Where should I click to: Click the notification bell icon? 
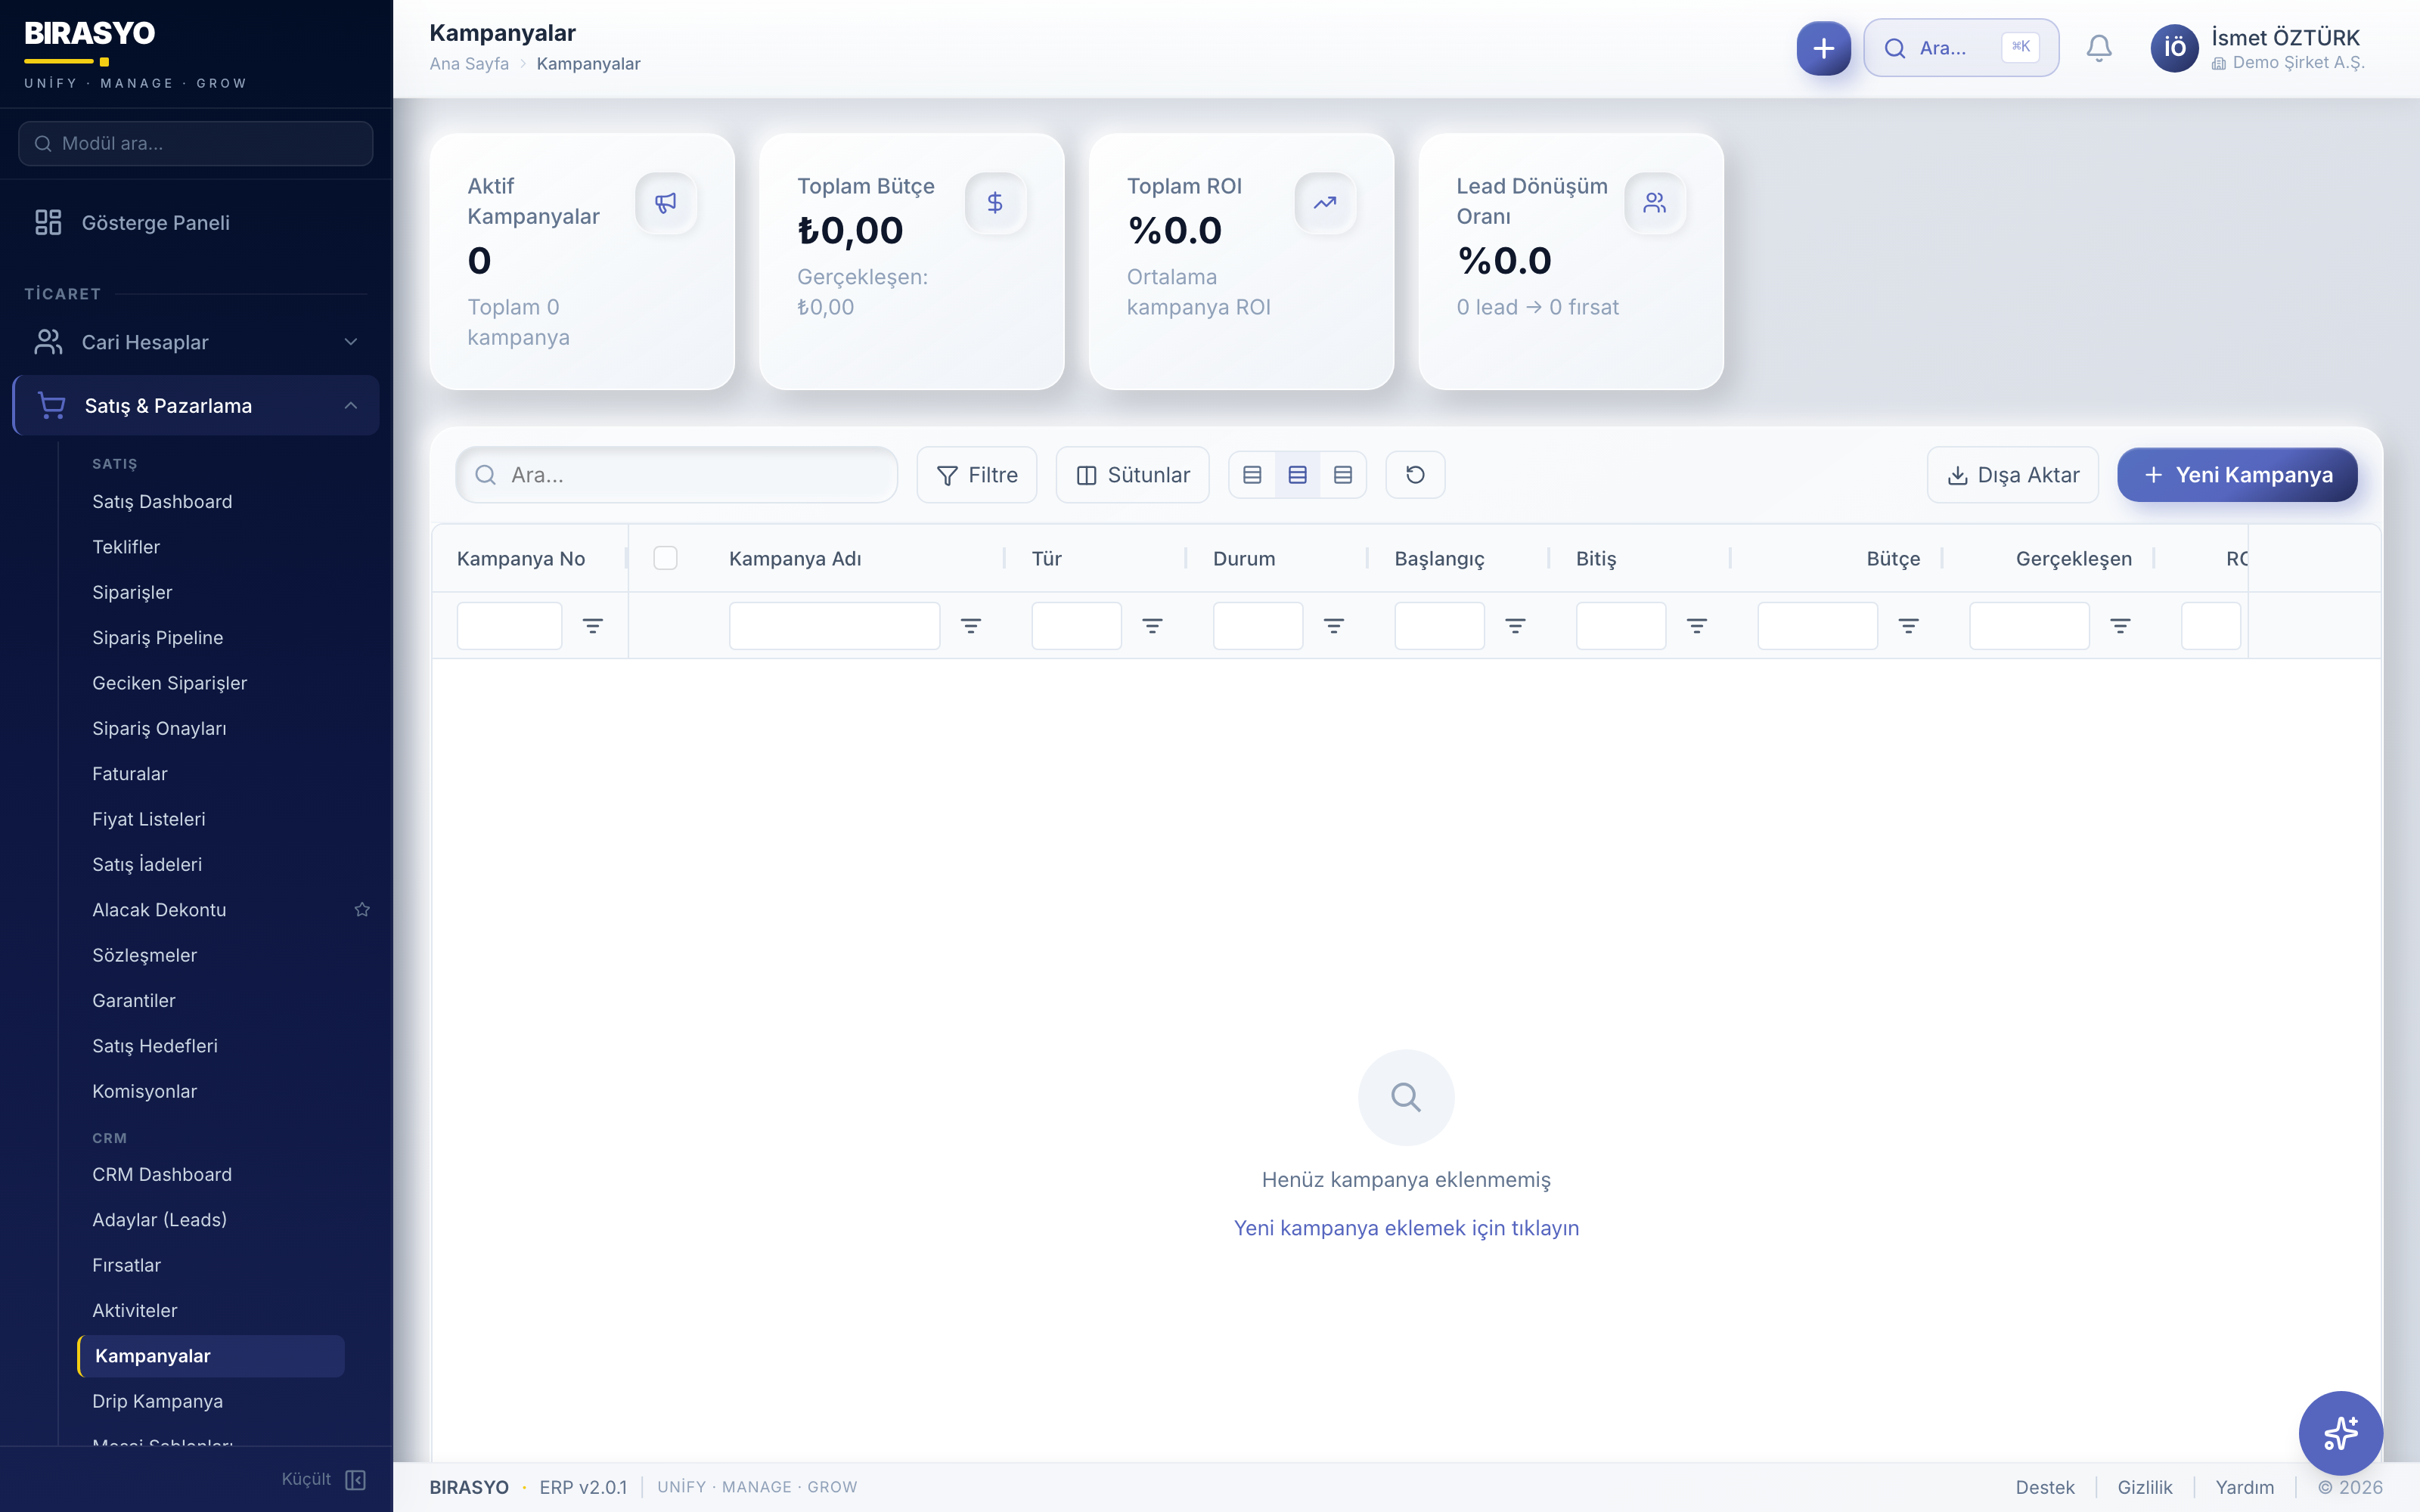point(2098,48)
